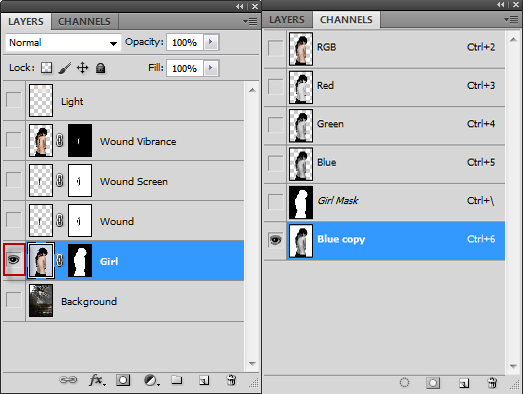524x394 pixels.
Task: Select the Wound Screen layer name
Action: [134, 182]
